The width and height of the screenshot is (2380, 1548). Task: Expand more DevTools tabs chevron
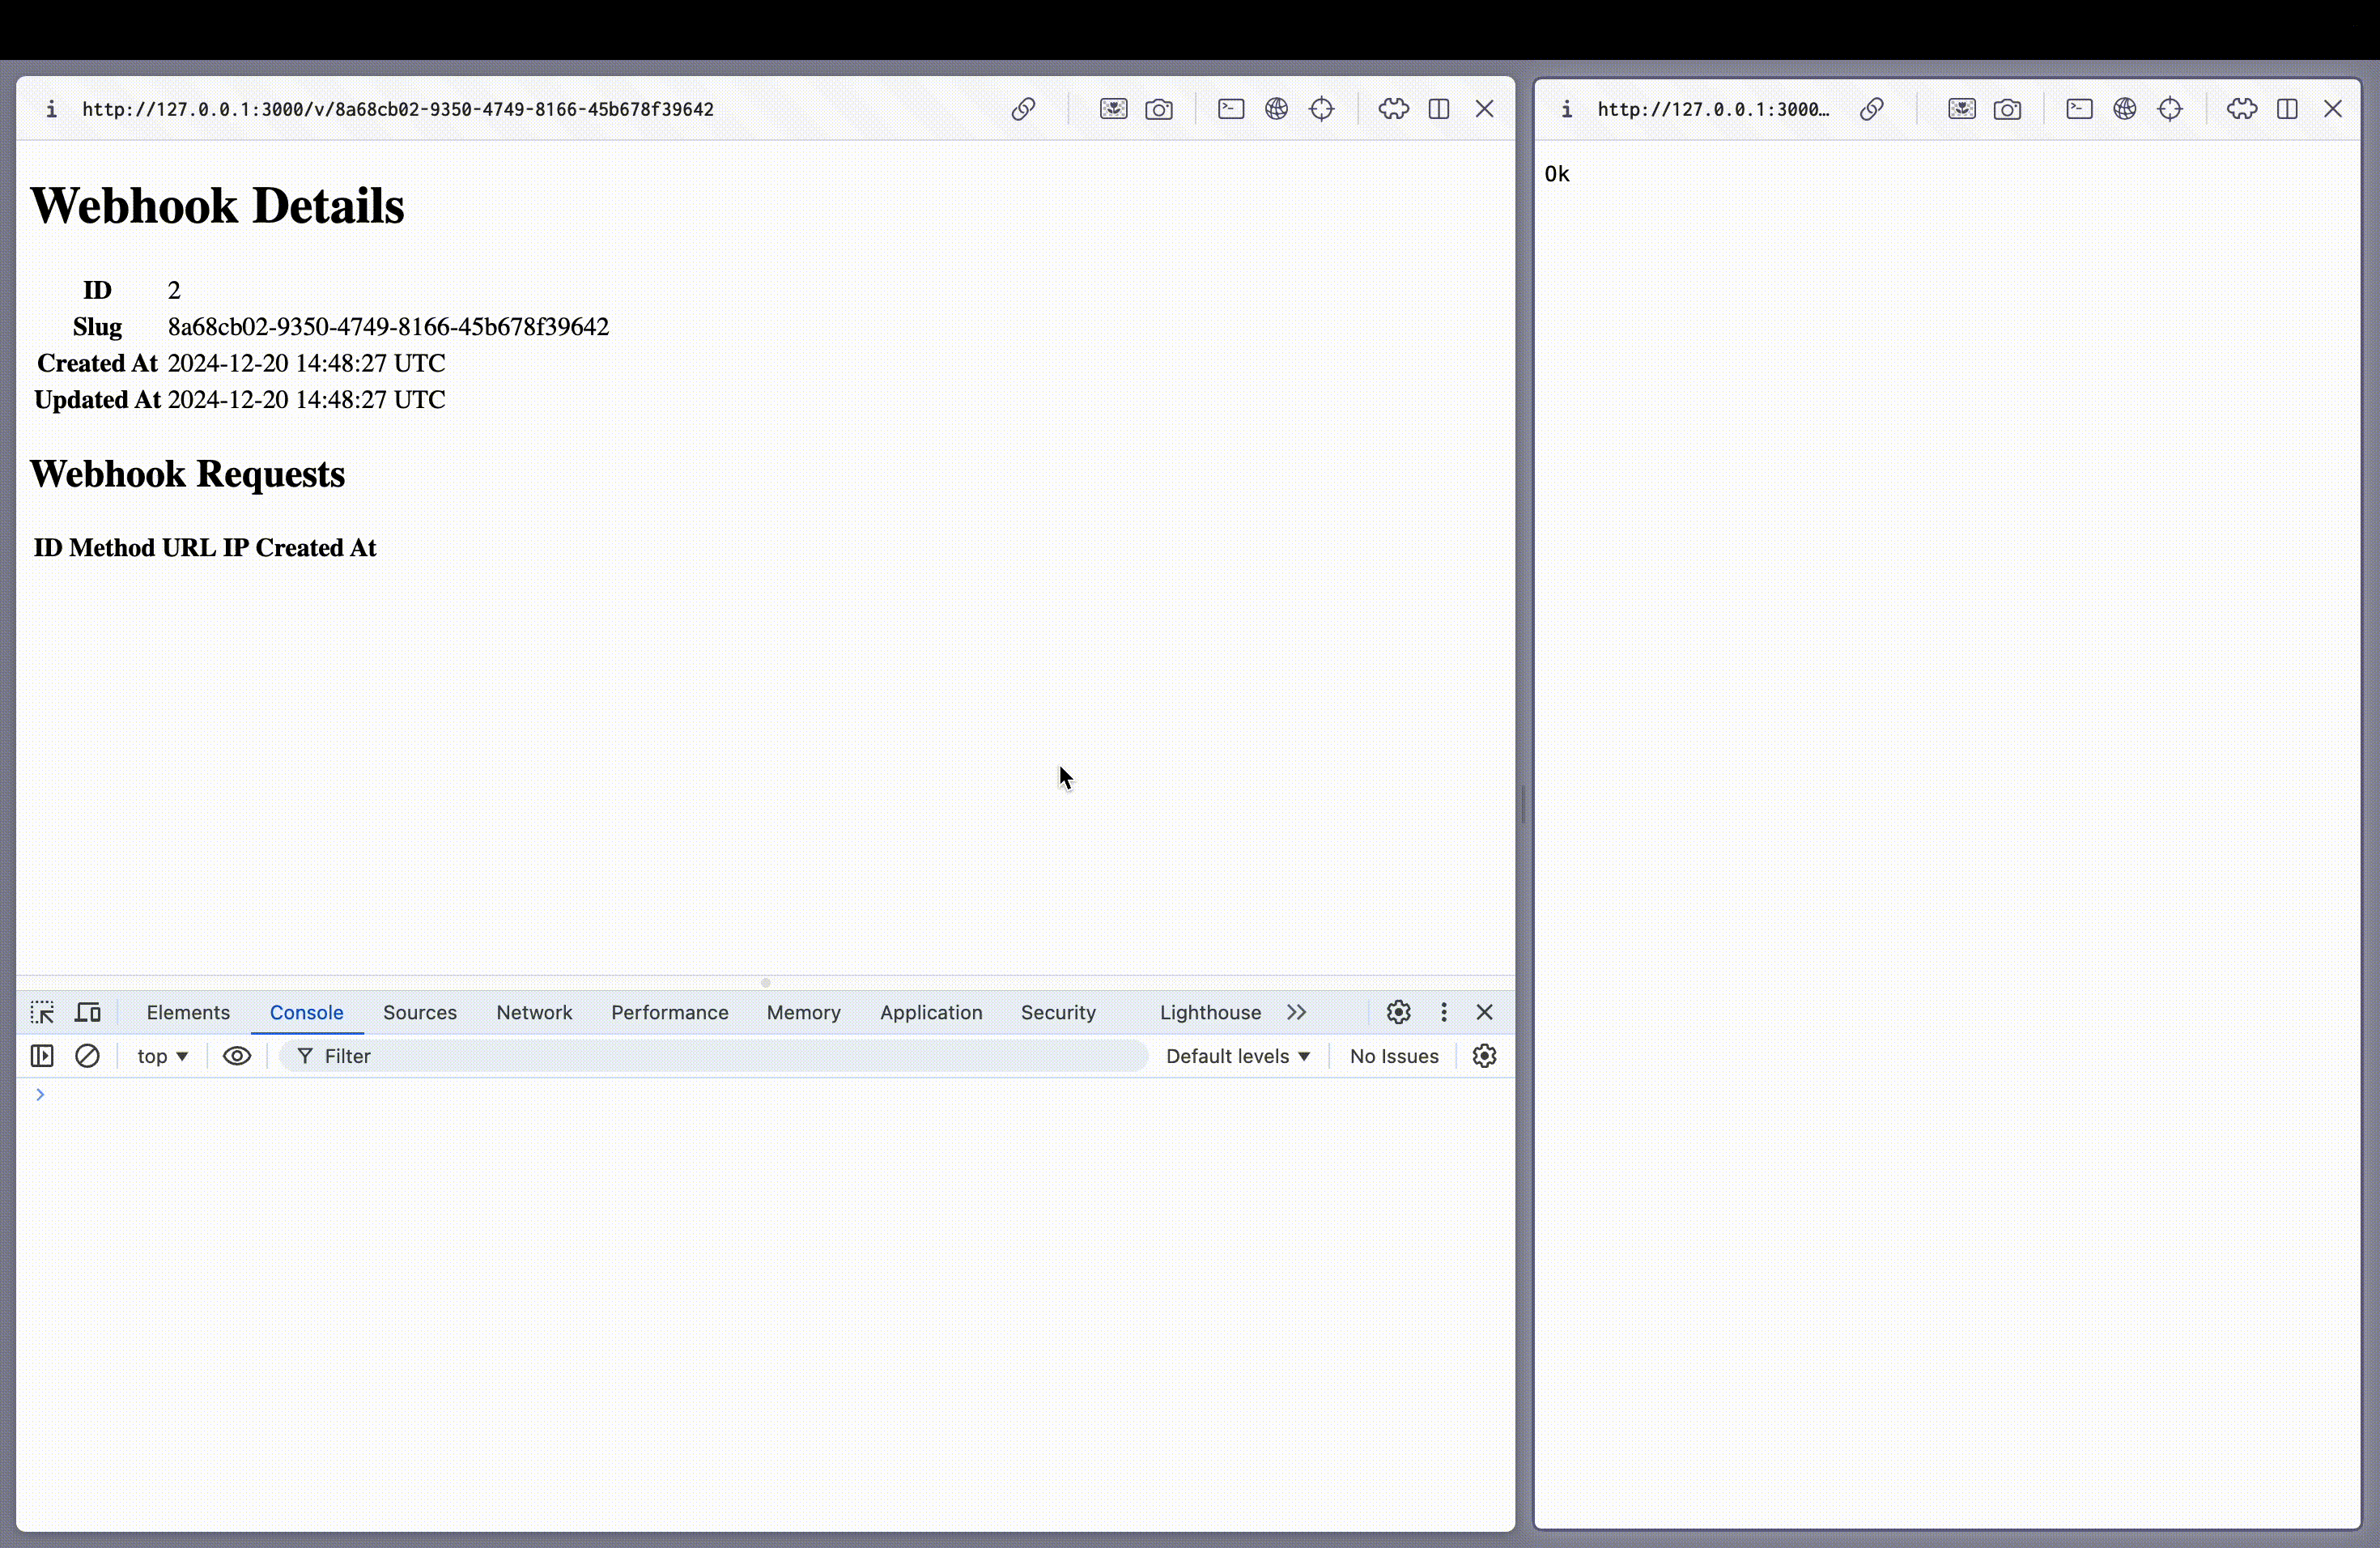tap(1297, 1012)
